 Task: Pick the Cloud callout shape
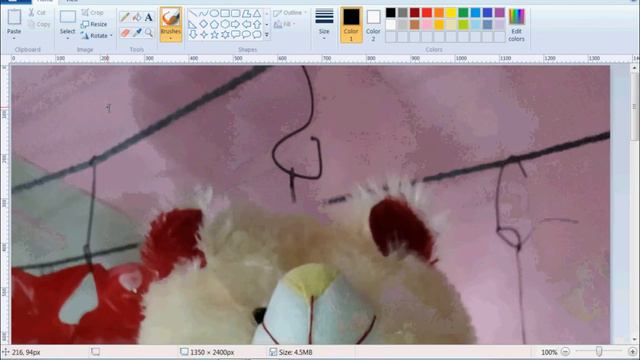pos(257,35)
